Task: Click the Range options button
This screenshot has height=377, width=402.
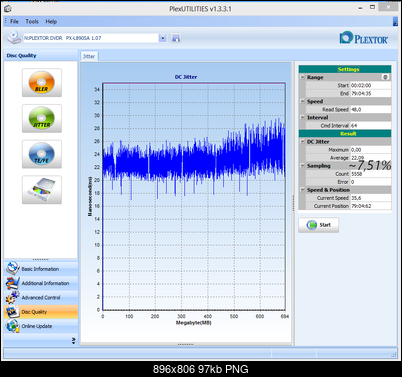Action: coord(385,77)
